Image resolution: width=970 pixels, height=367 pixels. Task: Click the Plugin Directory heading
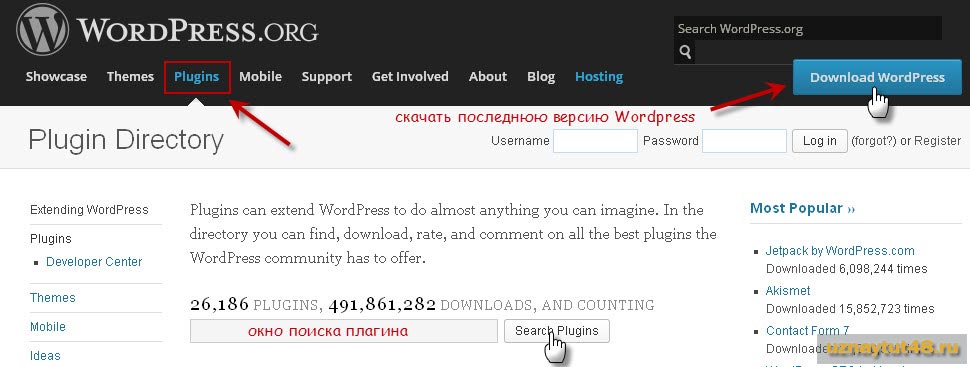[126, 140]
